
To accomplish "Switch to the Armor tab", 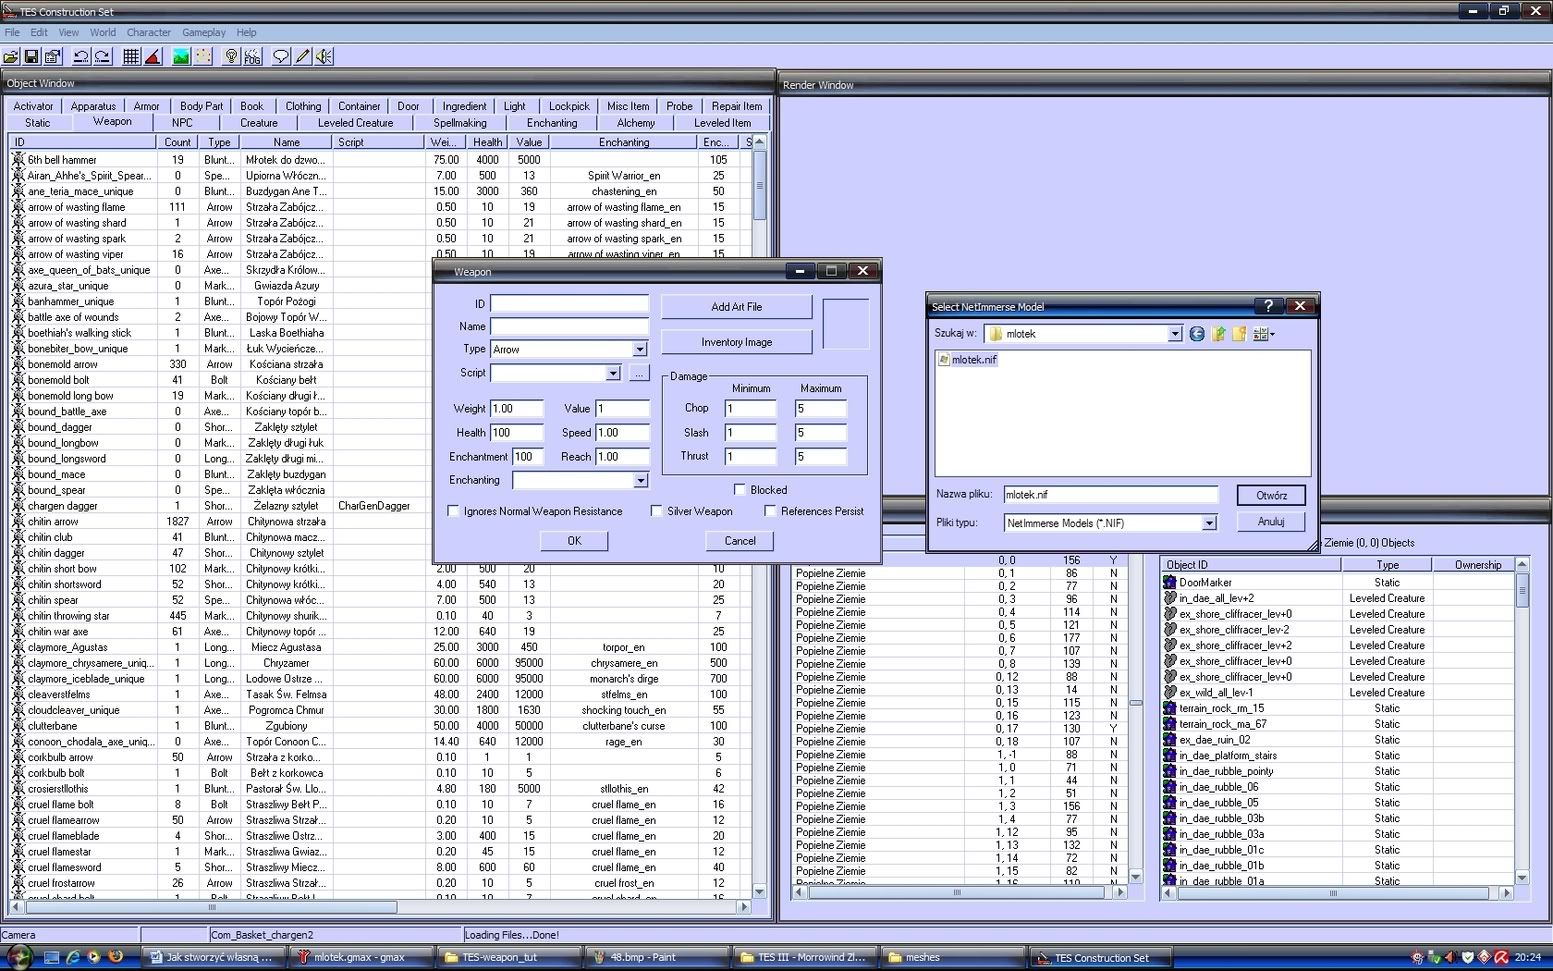I will (x=146, y=106).
